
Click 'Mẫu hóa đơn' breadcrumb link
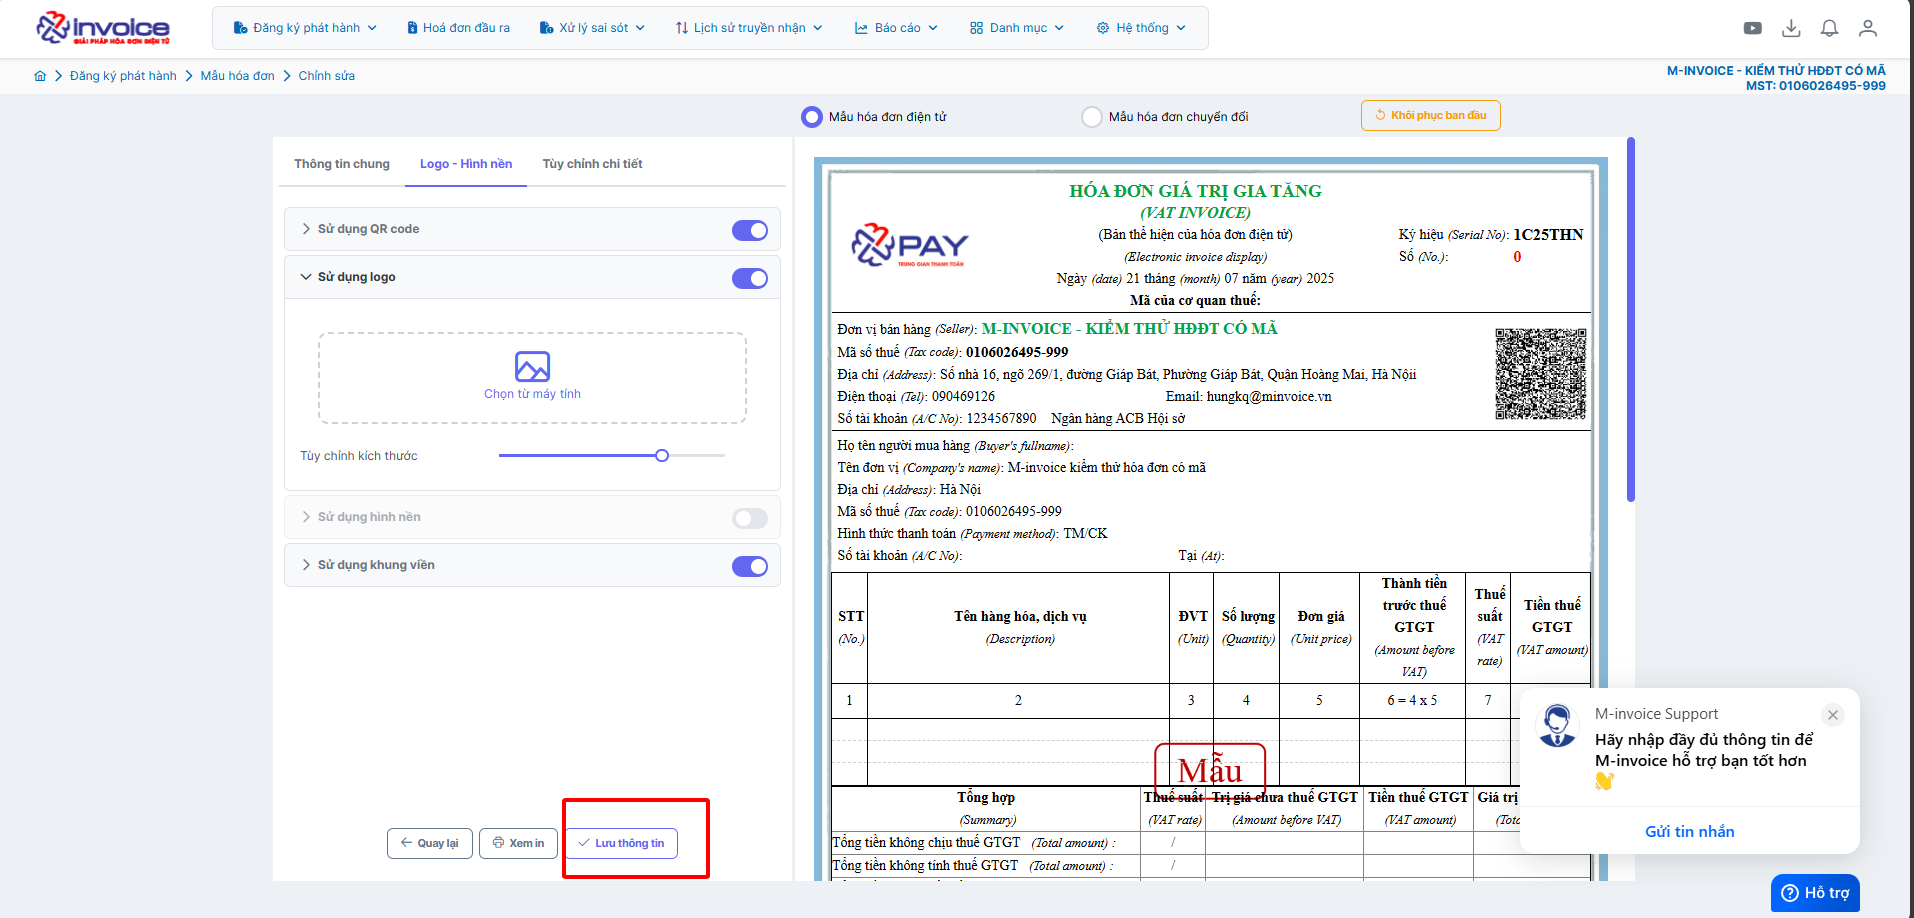[237, 76]
